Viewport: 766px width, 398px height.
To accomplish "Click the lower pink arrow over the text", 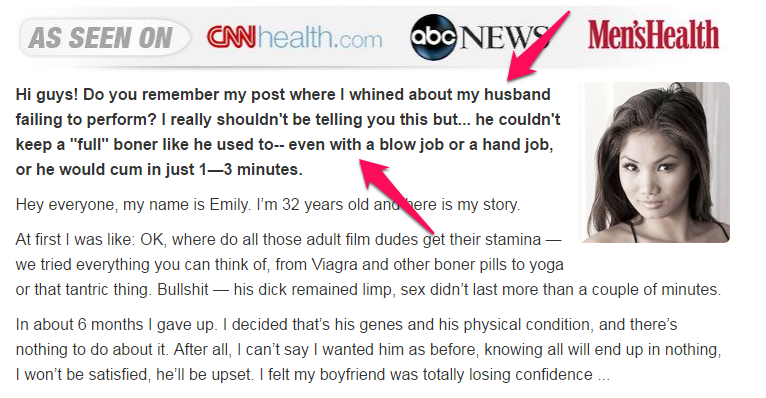I will pyautogui.click(x=397, y=196).
